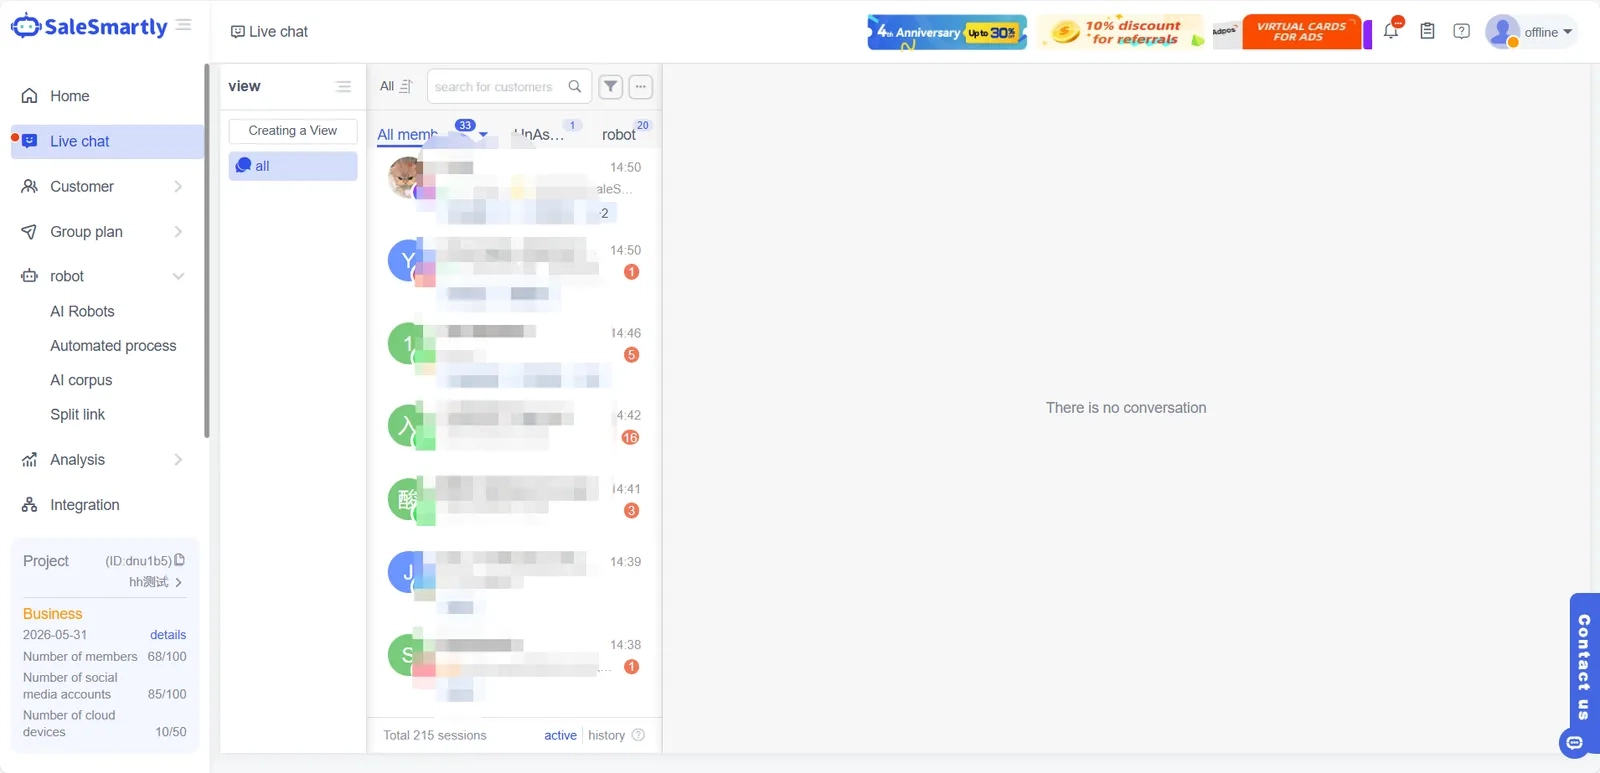Screen dimensions: 1600x773
Task: Open the help question mark icon
Action: coord(1462,31)
